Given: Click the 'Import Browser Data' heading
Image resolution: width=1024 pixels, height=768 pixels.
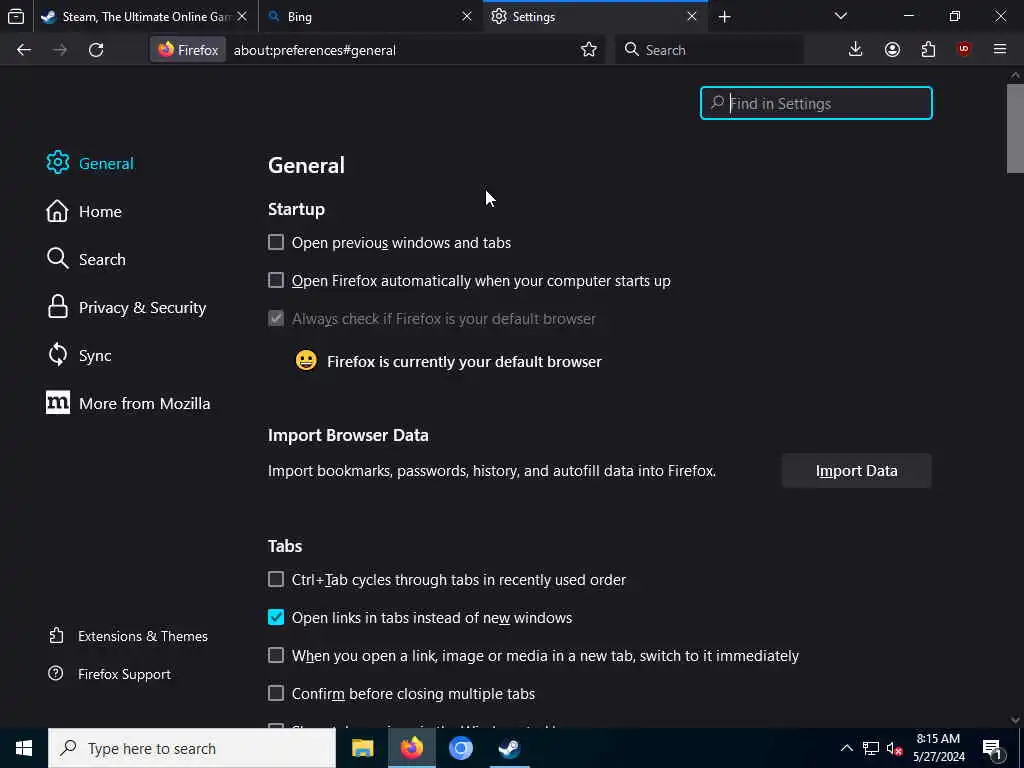Looking at the screenshot, I should click(x=348, y=436).
